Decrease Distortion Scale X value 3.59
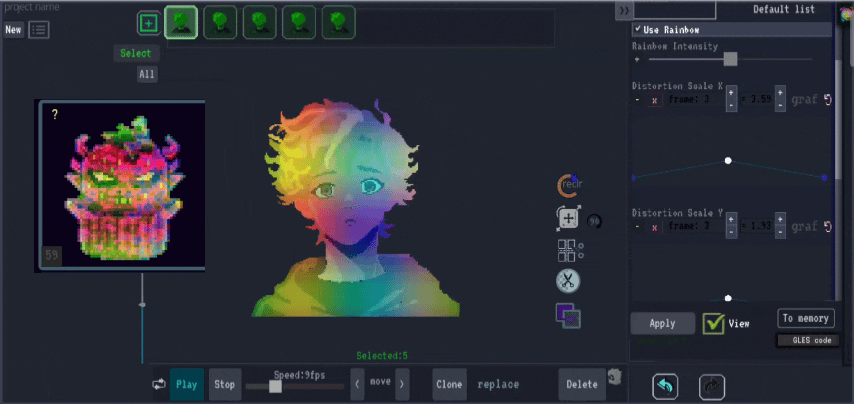The image size is (854, 404). pos(780,105)
